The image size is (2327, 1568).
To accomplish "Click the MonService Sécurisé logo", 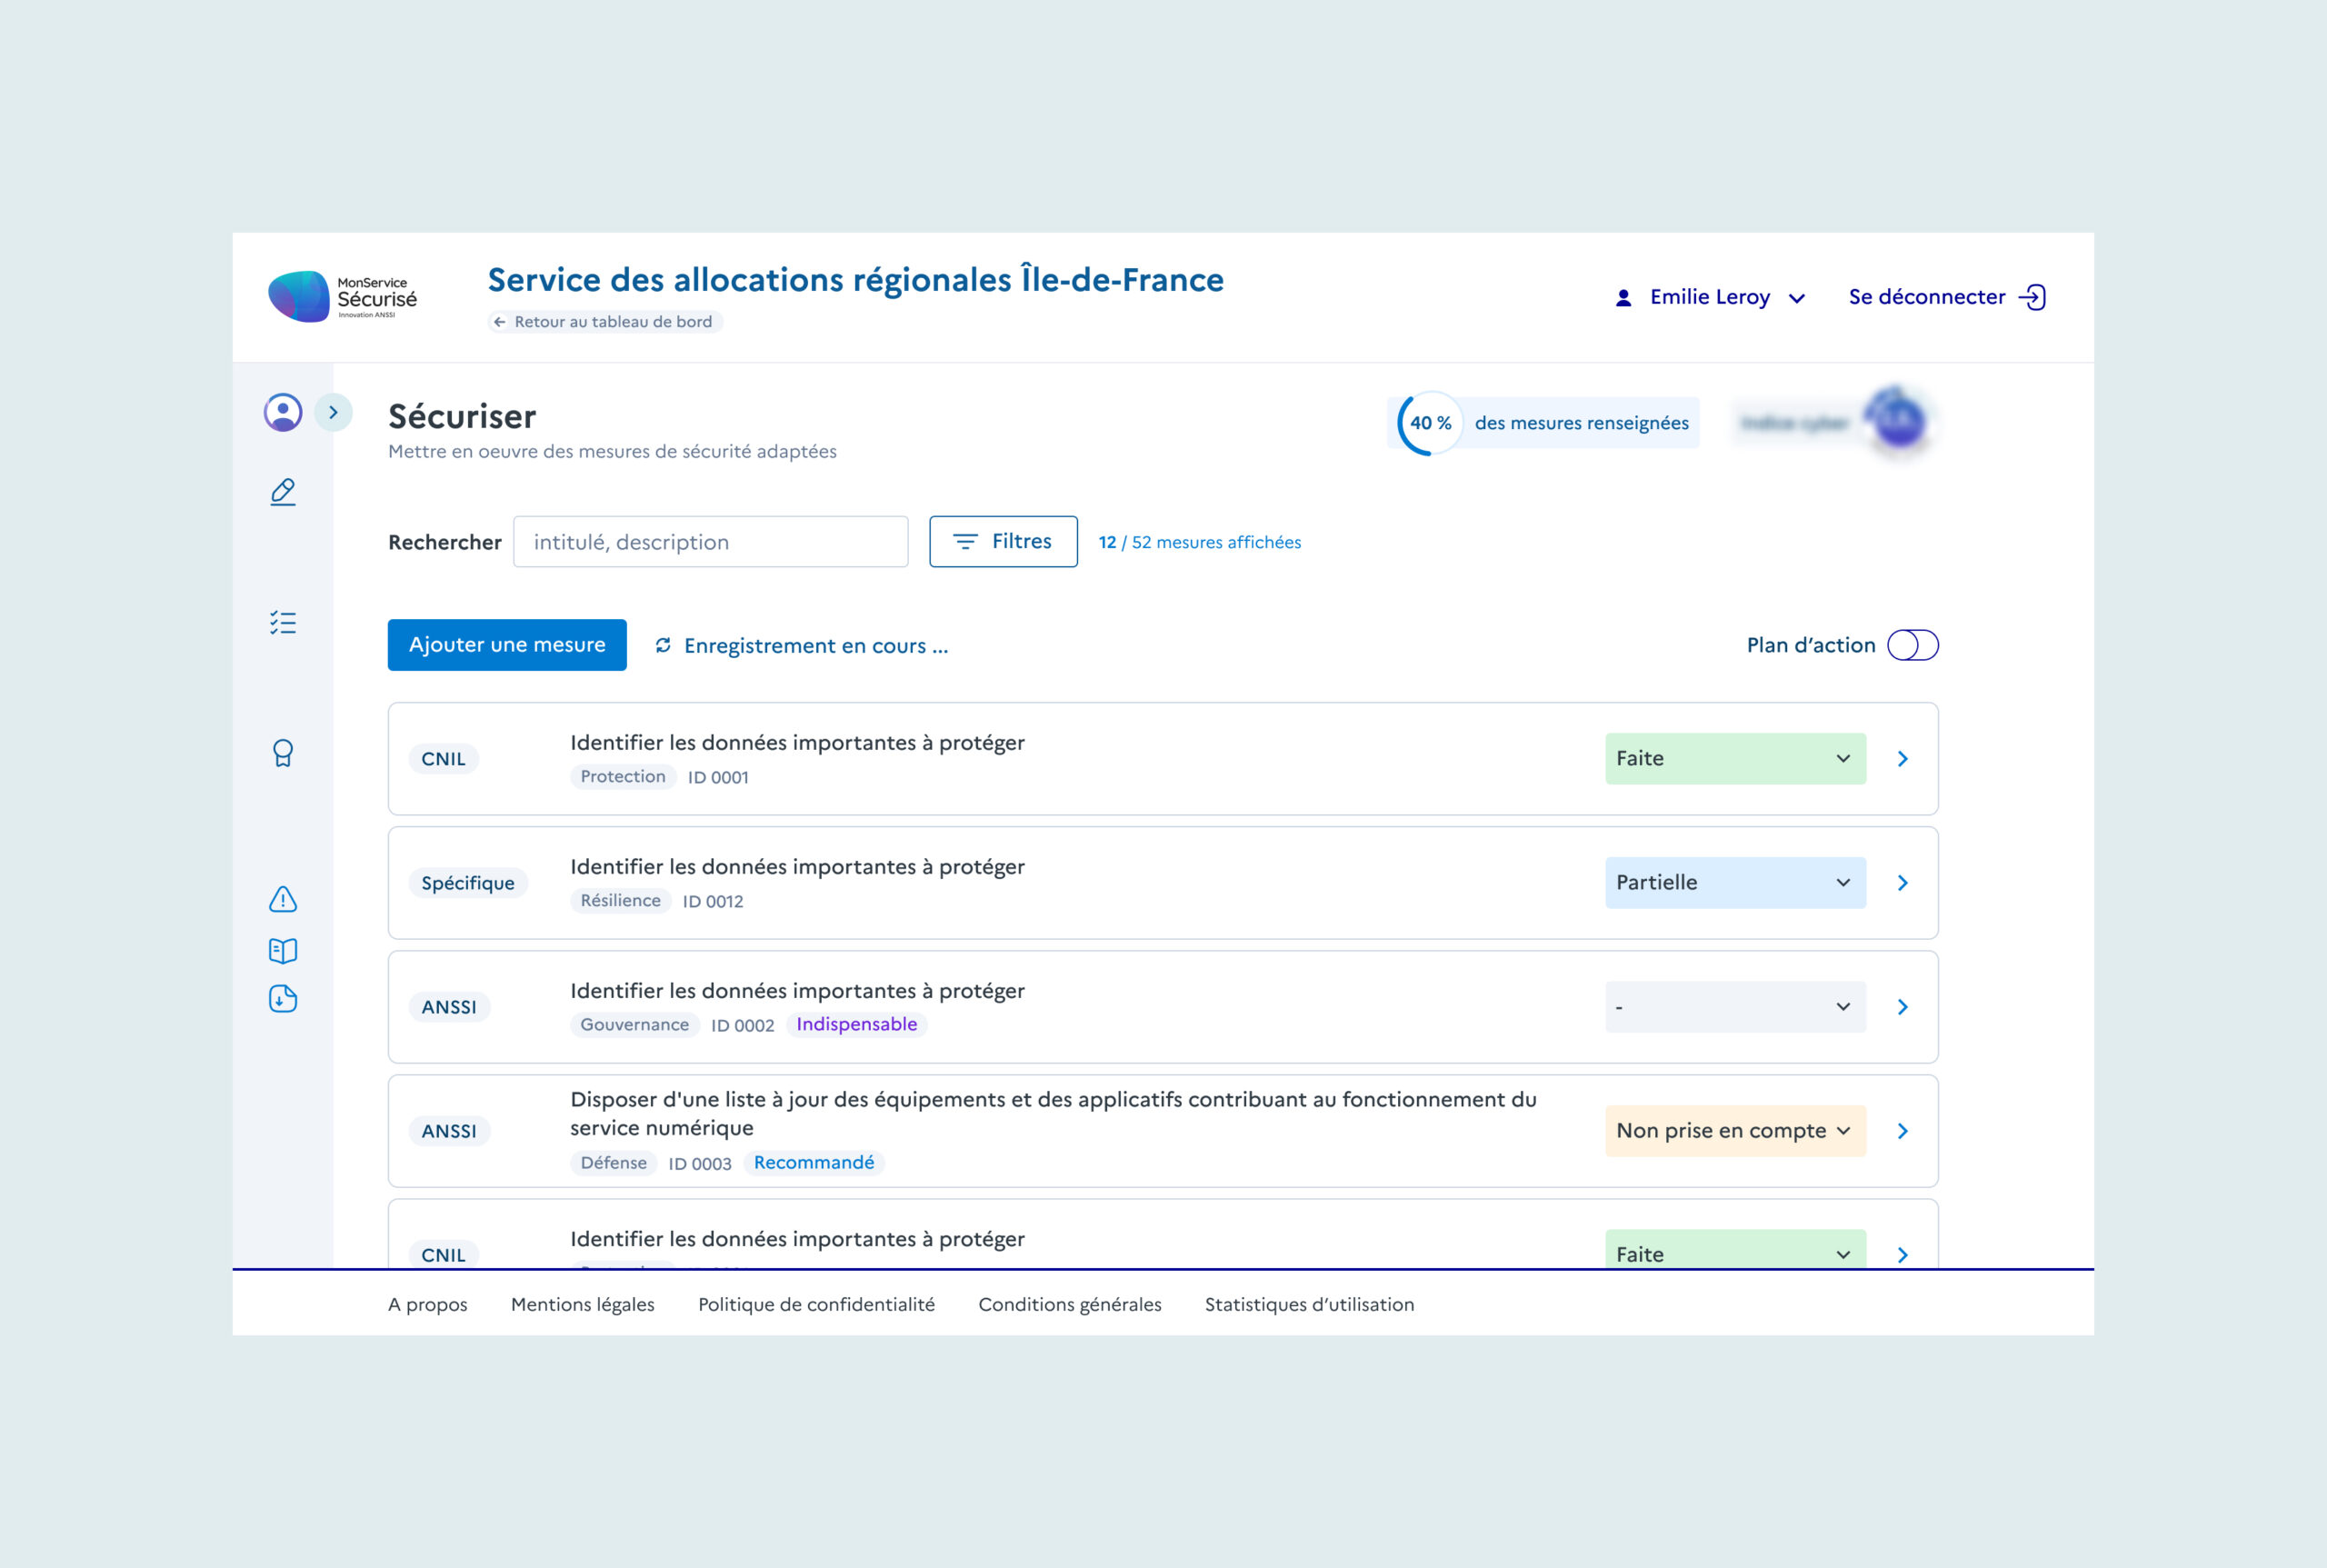I will point(343,297).
